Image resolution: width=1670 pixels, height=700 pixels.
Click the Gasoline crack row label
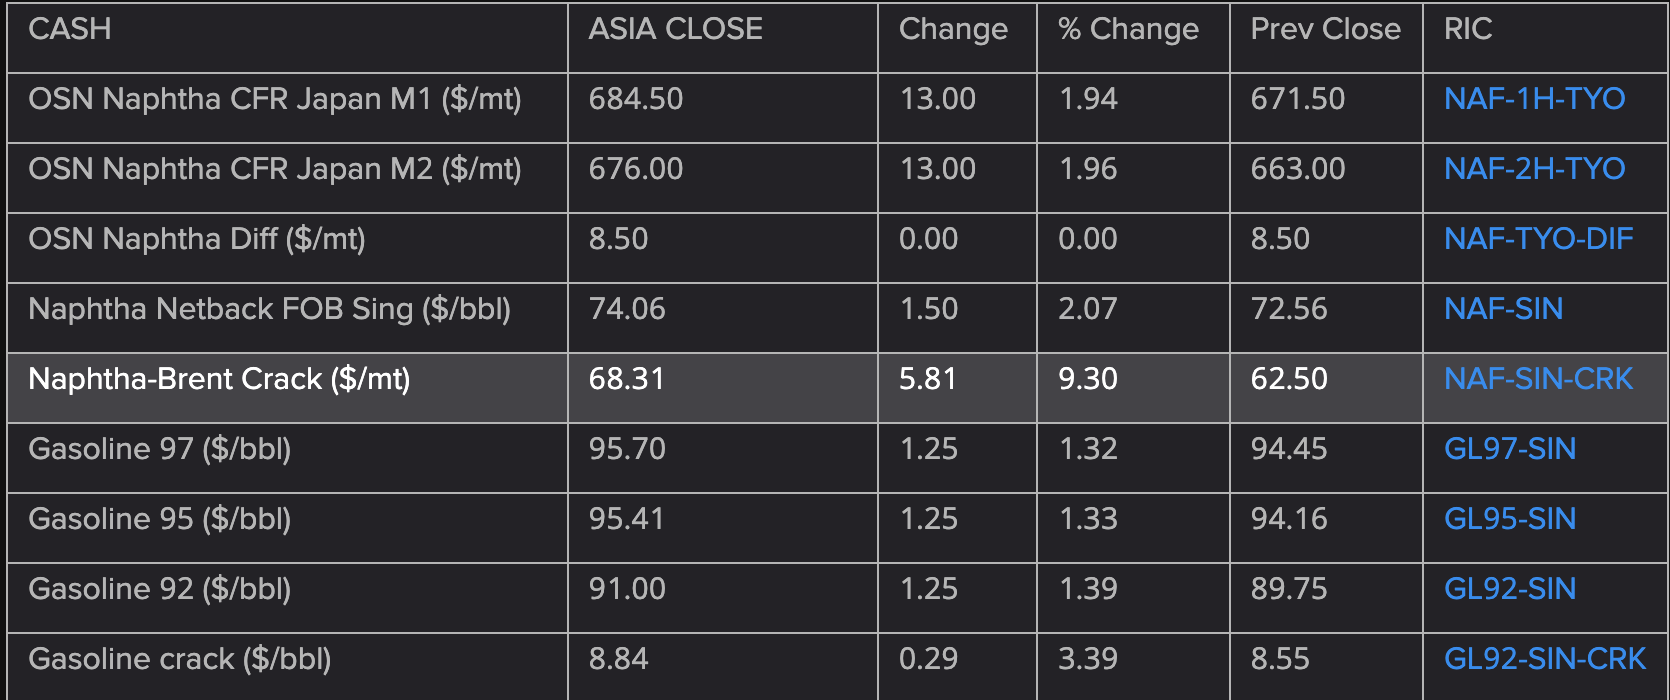(179, 659)
